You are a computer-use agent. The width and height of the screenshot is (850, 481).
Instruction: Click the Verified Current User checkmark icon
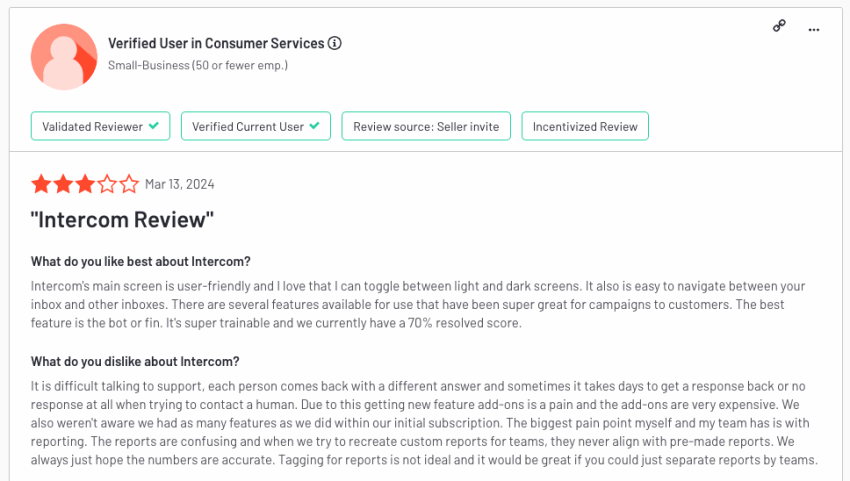click(x=314, y=125)
